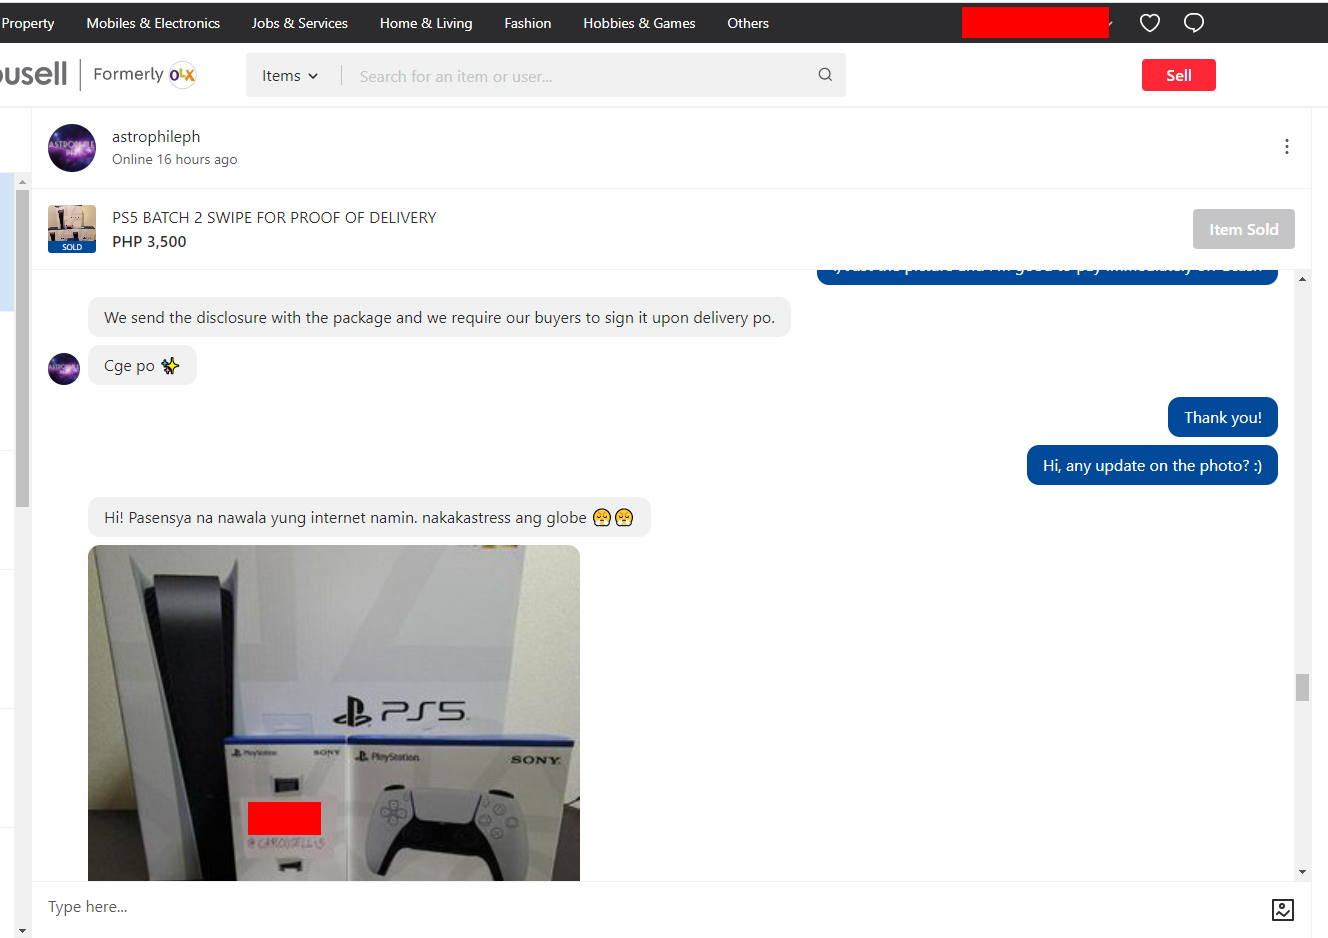
Task: Click the Thank you! message bubble
Action: click(1223, 417)
